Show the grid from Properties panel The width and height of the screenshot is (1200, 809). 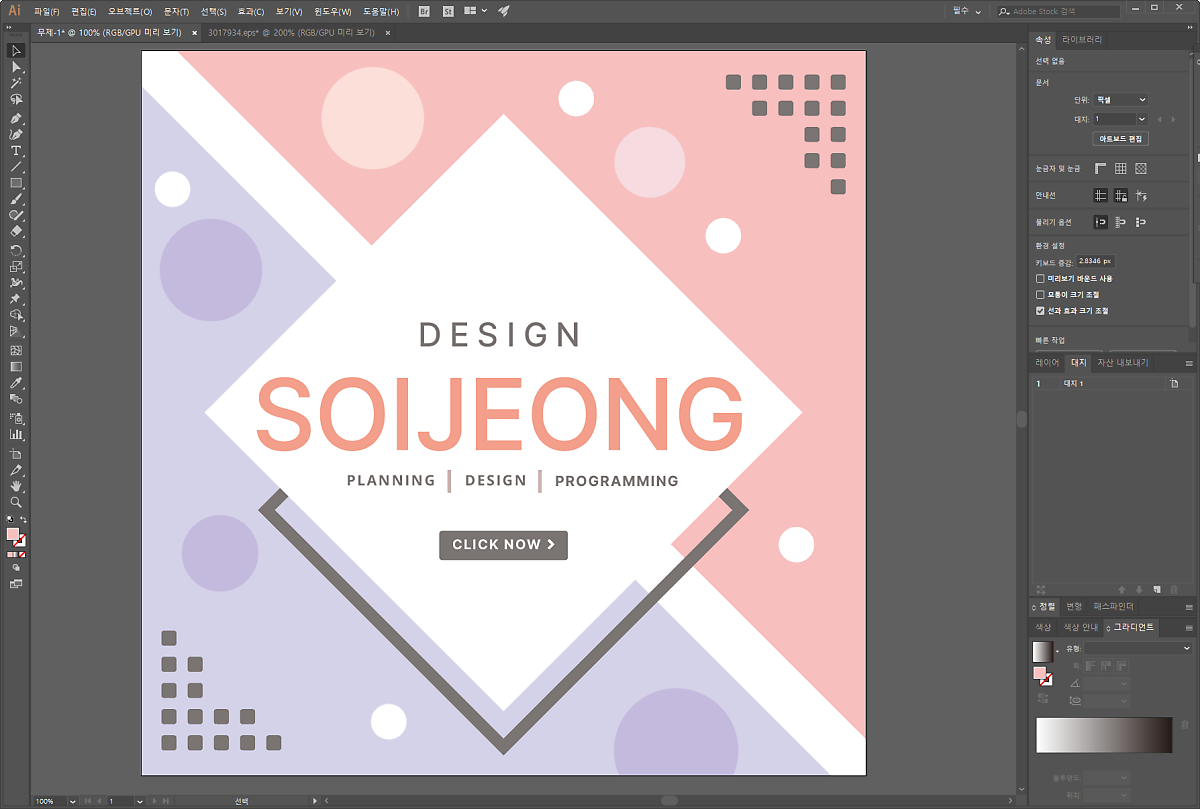coord(1121,169)
